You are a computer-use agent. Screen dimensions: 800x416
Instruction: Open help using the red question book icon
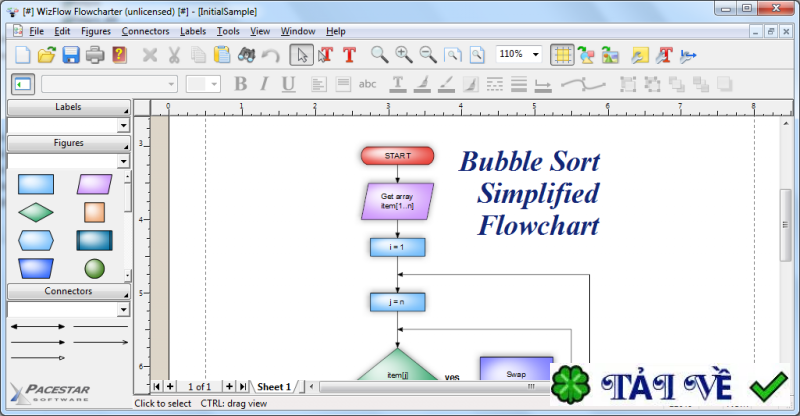[x=119, y=55]
